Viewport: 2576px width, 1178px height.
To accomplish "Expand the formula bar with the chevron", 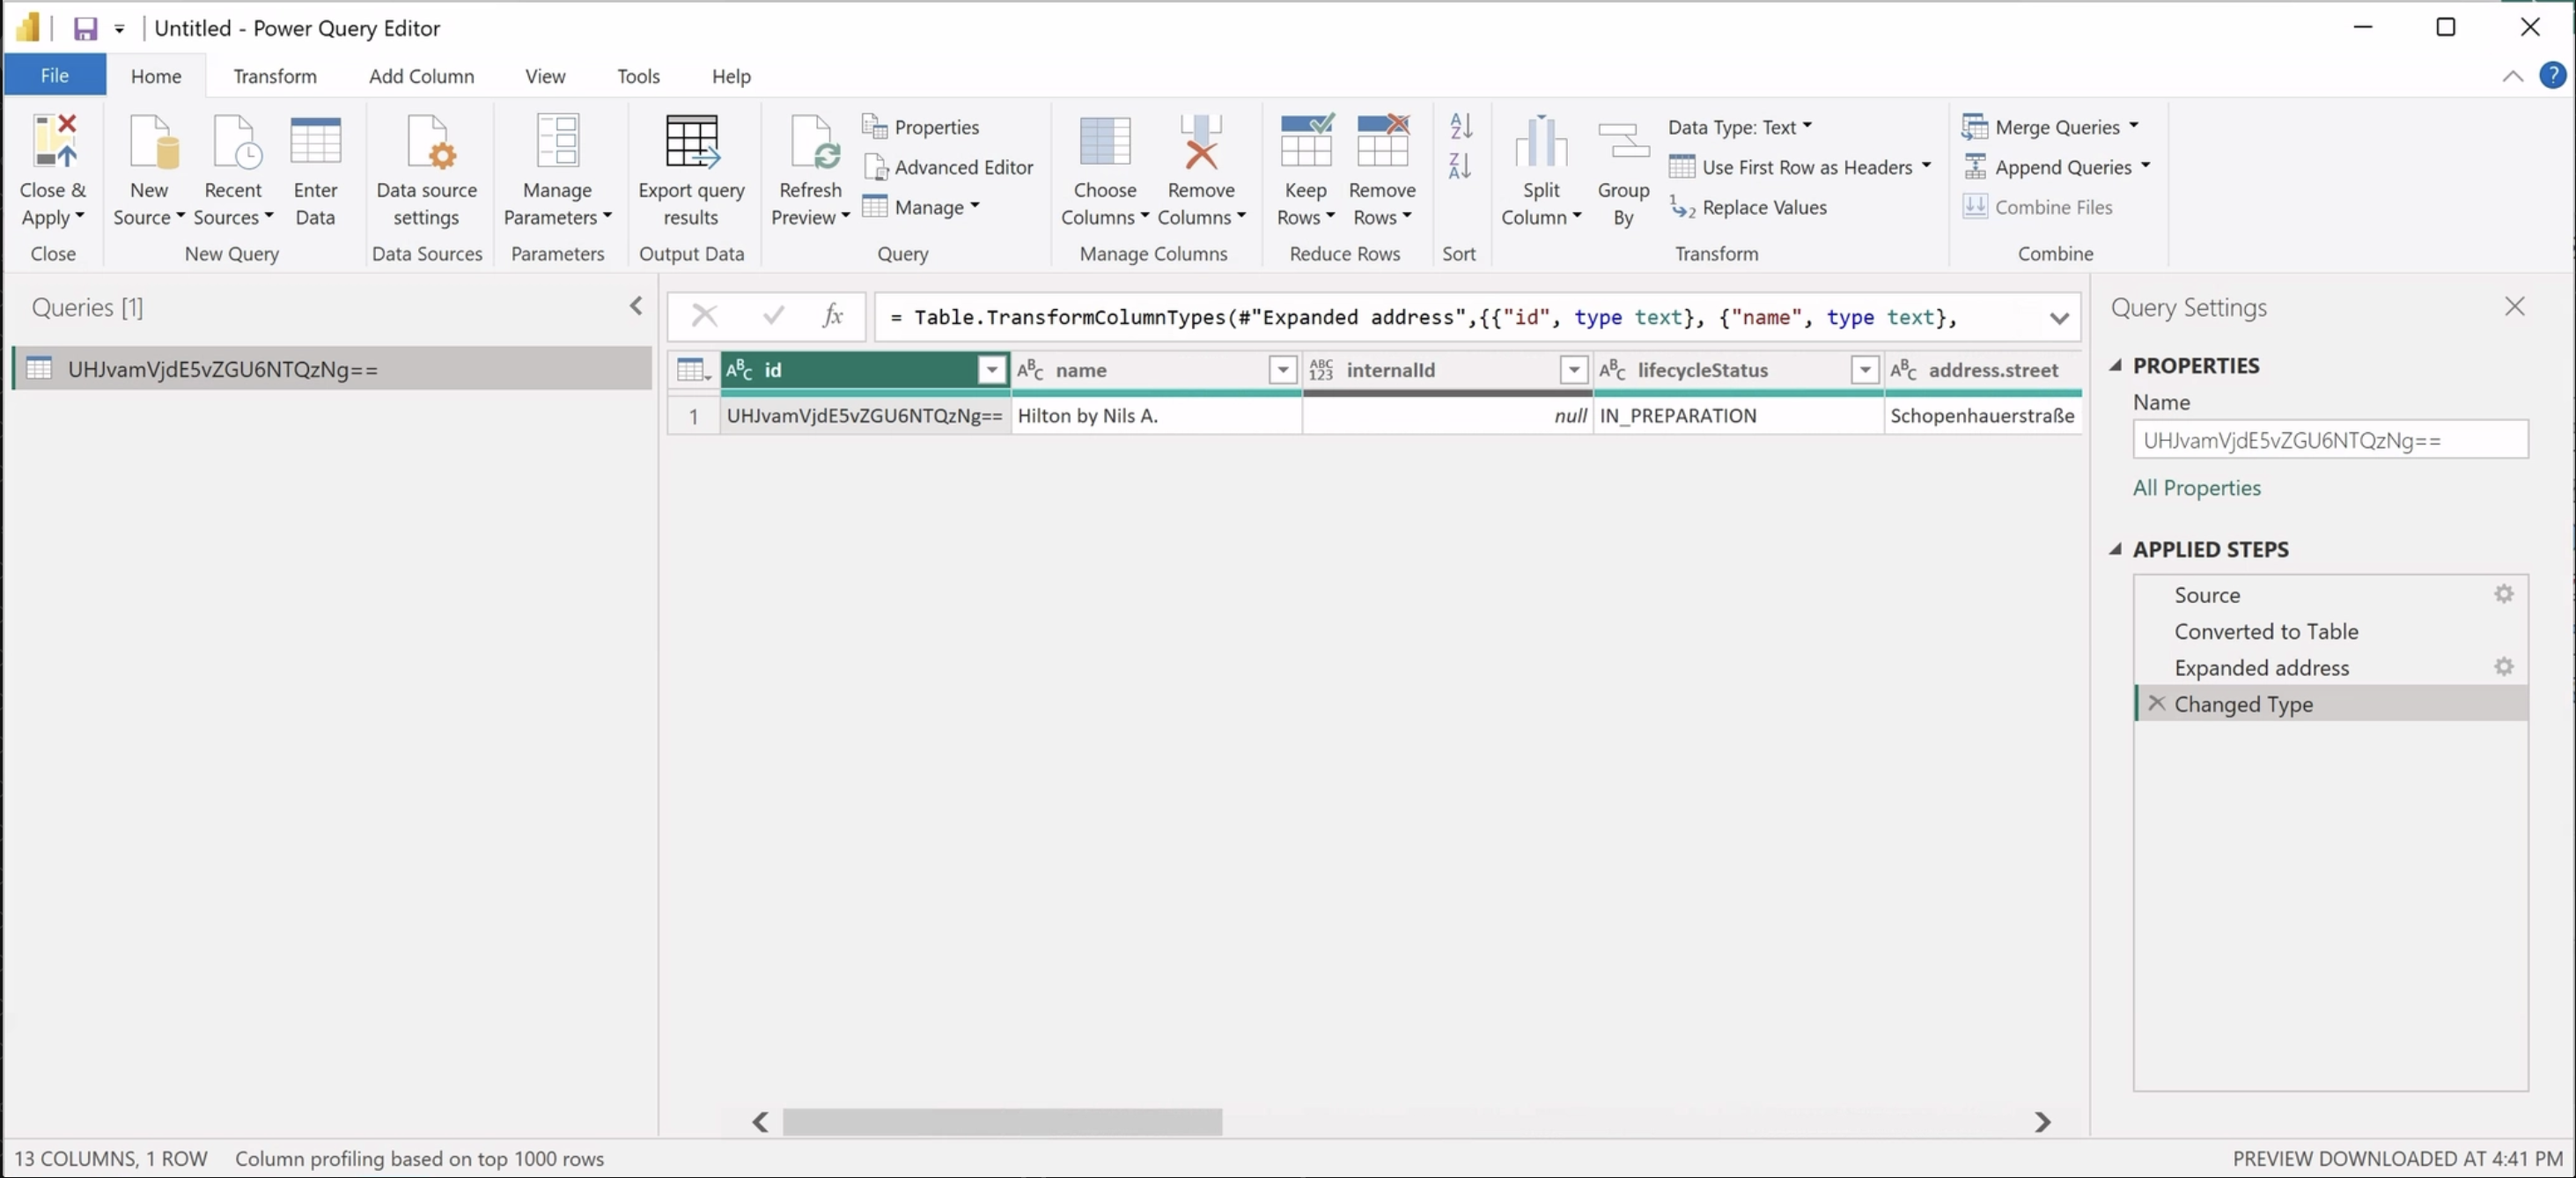I will [2058, 318].
